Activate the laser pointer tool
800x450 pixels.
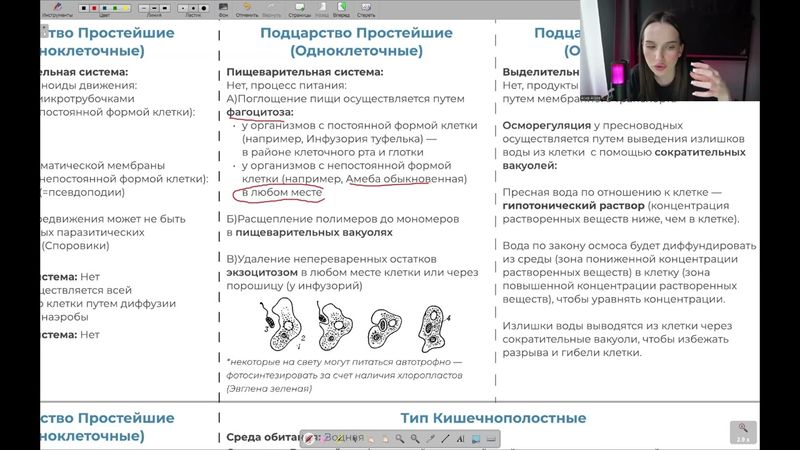coord(431,439)
